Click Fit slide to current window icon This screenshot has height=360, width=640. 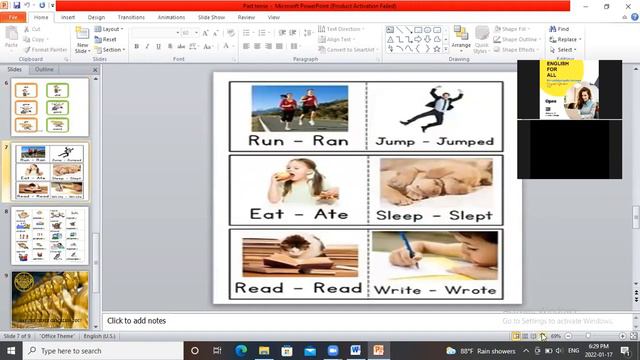(633, 336)
